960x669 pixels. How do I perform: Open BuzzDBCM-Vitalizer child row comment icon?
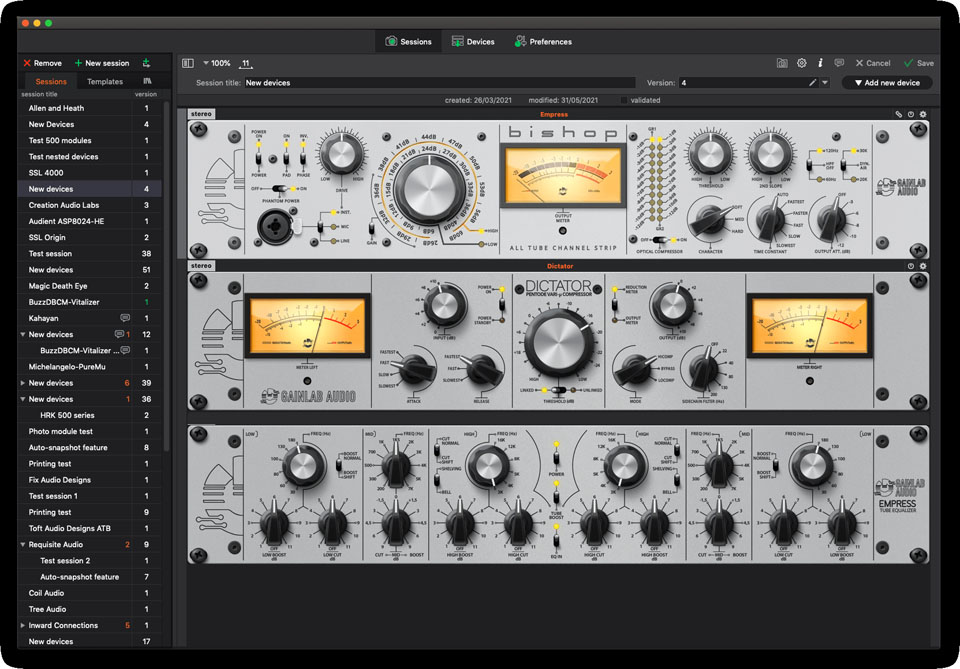125,351
